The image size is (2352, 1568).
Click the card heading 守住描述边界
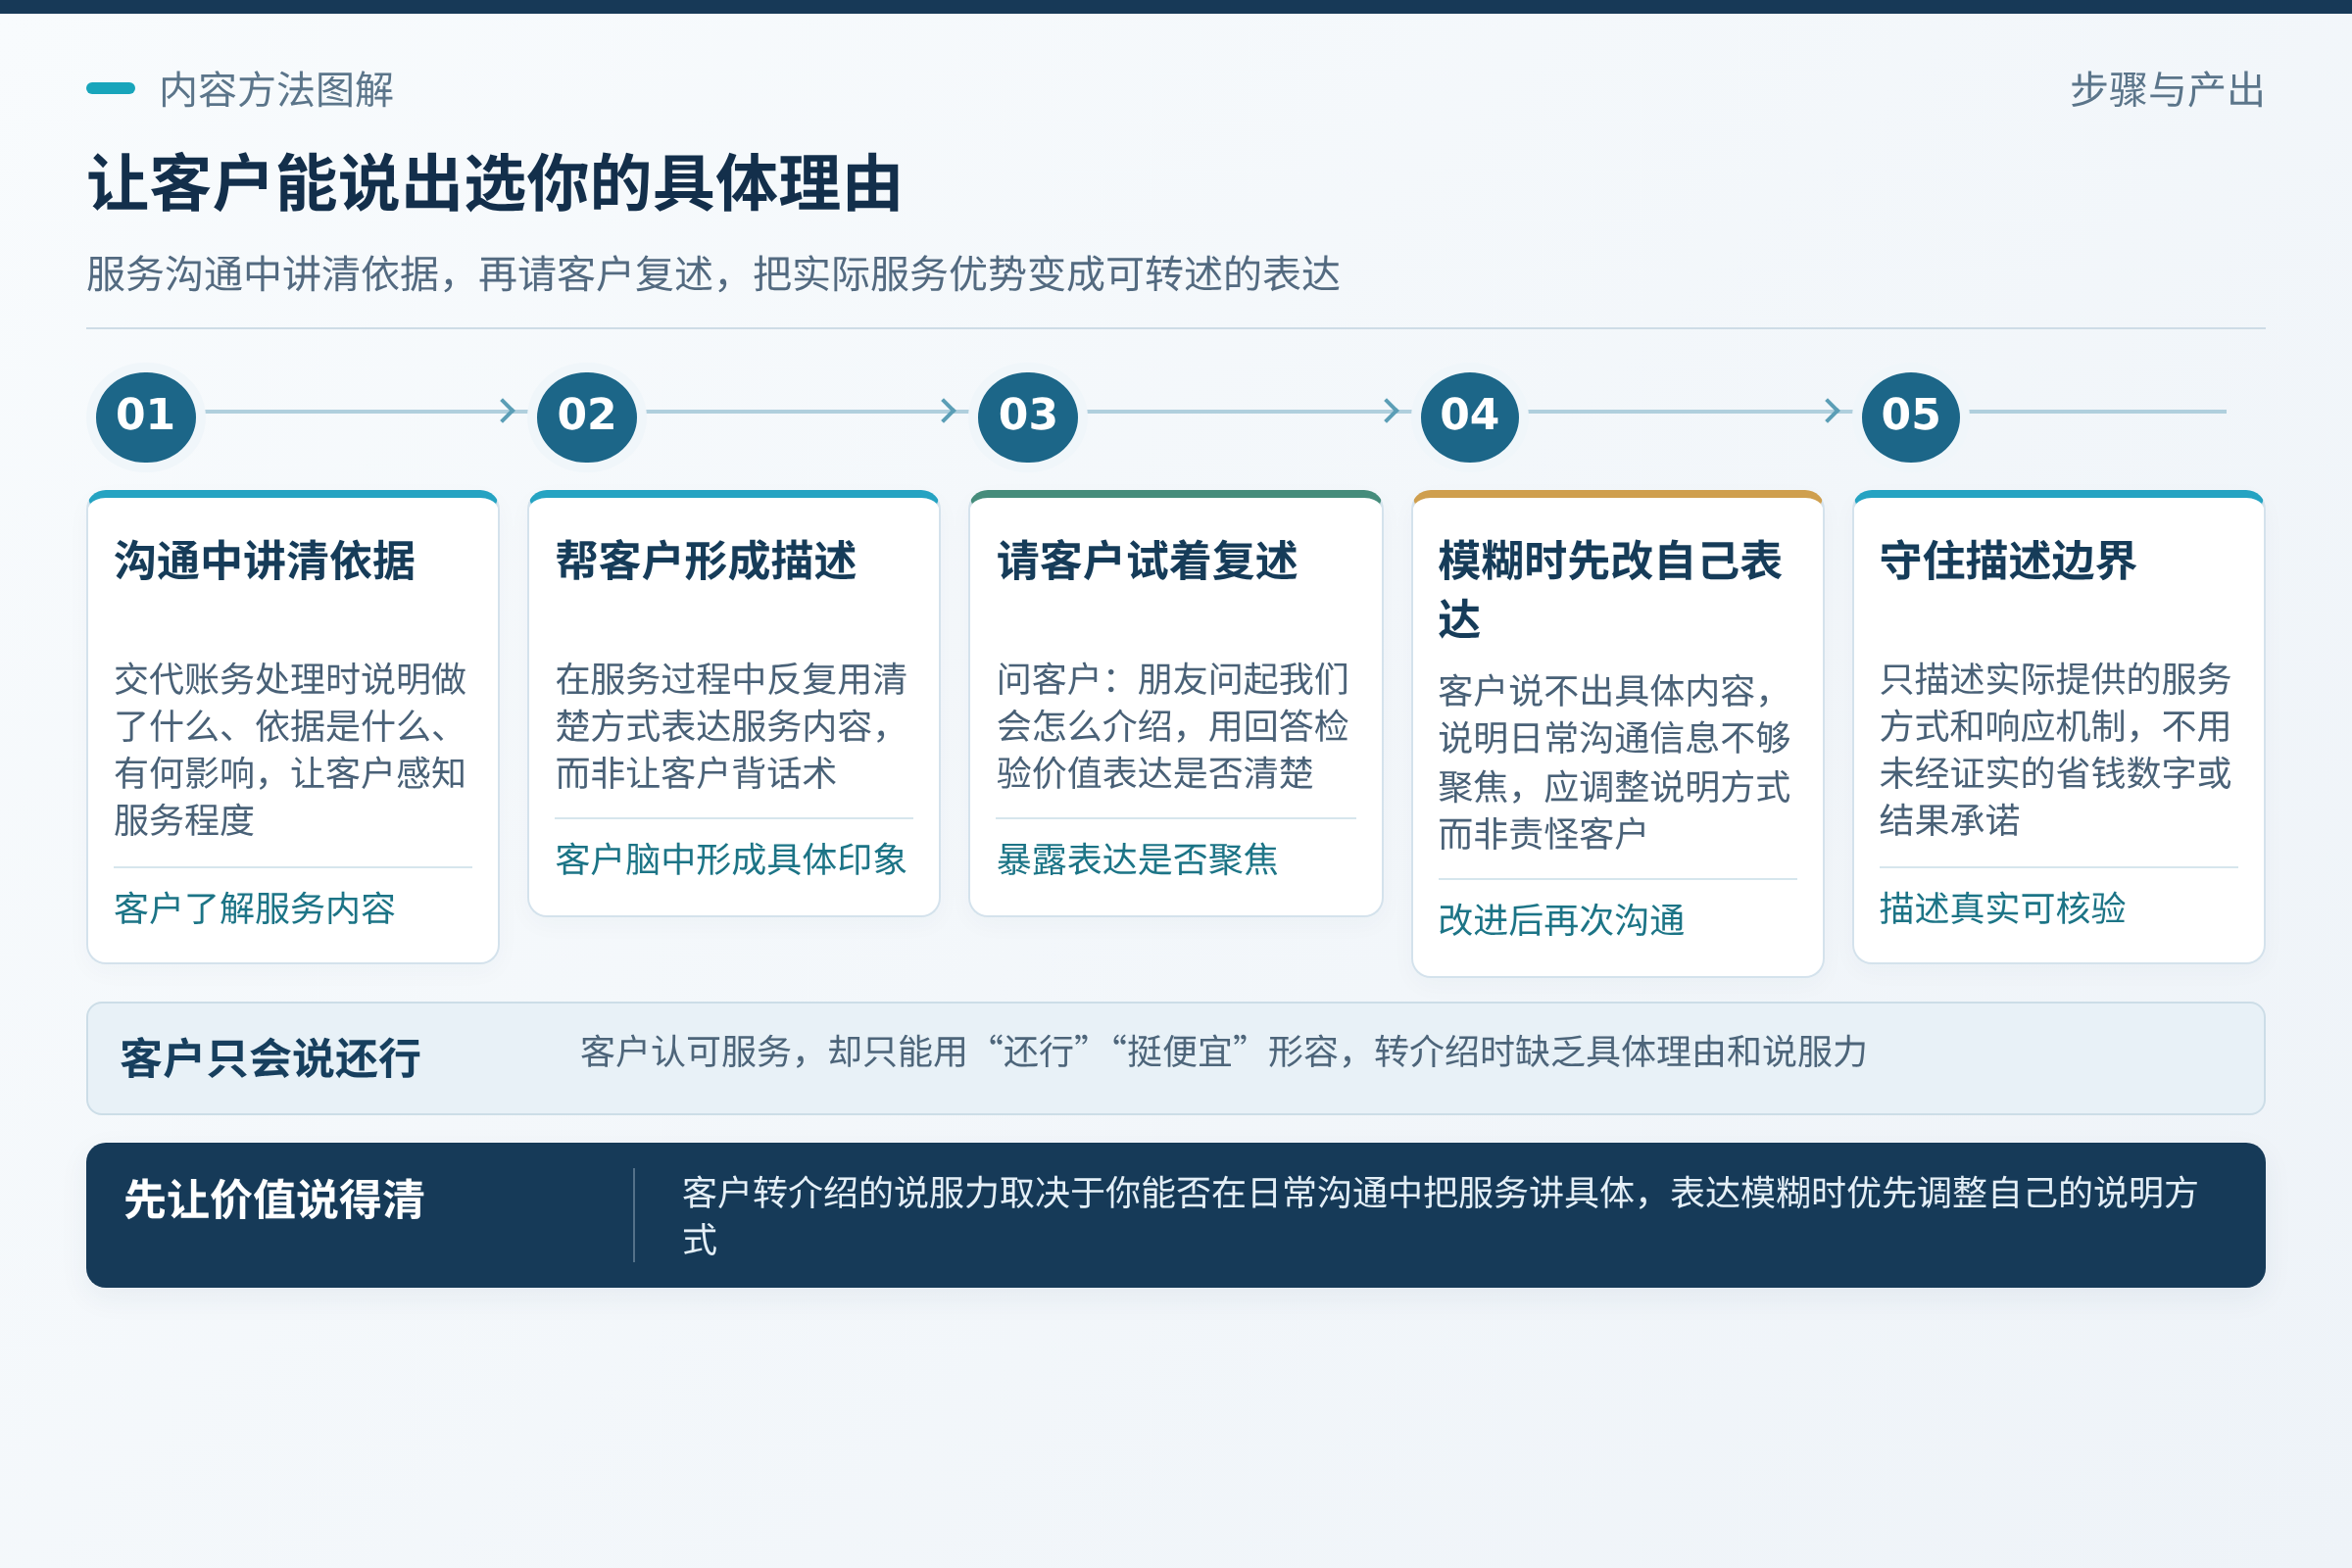click(x=2008, y=560)
